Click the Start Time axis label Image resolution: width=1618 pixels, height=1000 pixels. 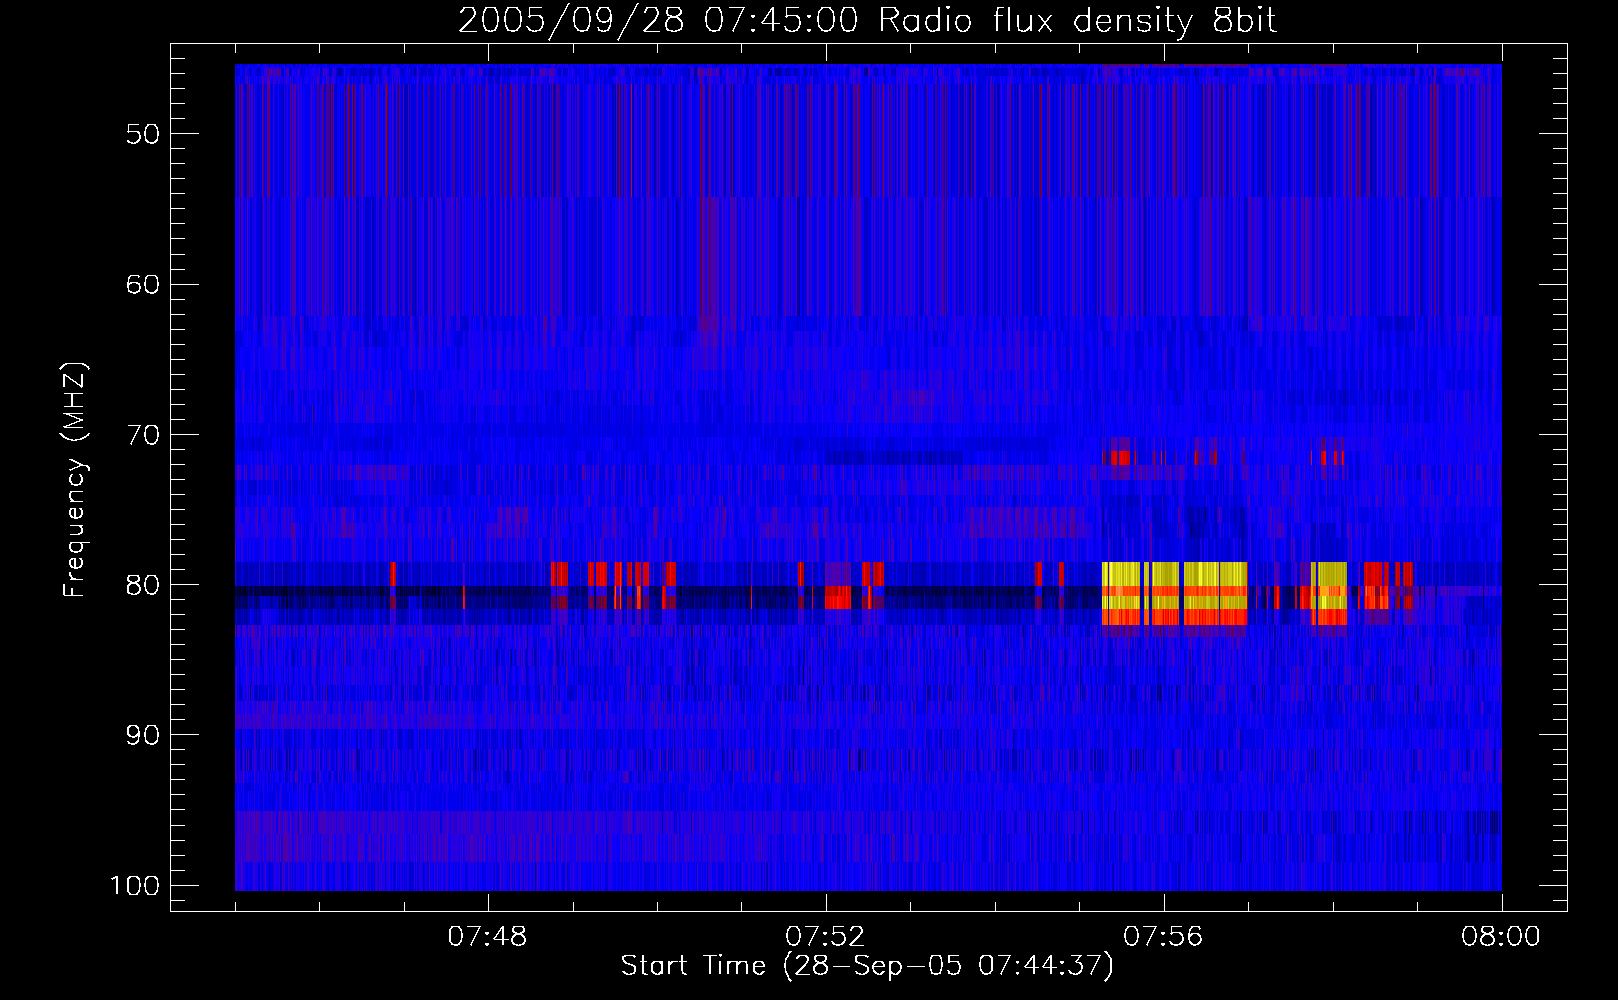[867, 966]
